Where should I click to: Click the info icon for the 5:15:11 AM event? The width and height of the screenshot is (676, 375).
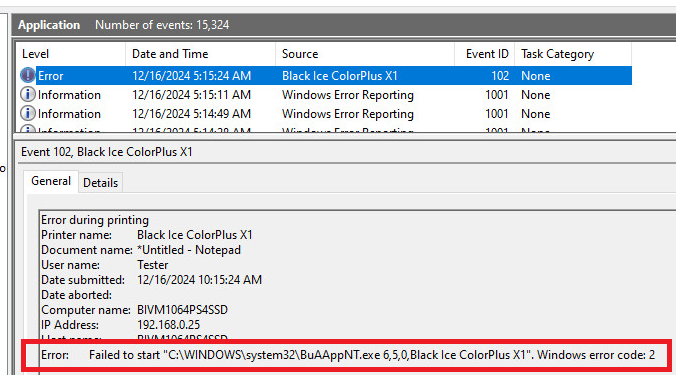[x=28, y=94]
